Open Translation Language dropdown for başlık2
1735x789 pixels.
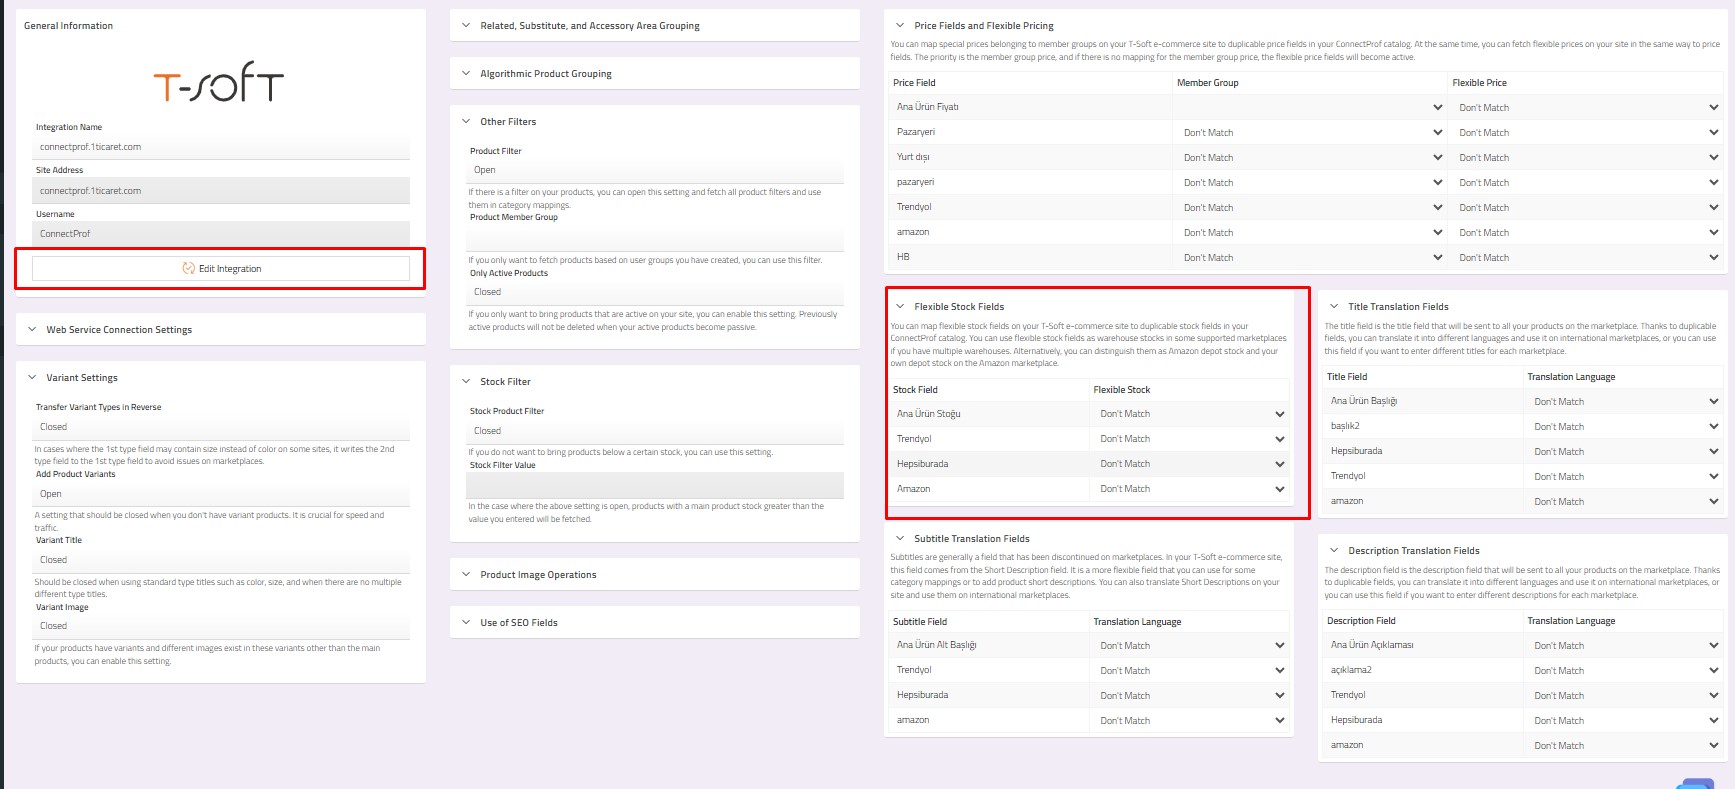pos(1623,427)
